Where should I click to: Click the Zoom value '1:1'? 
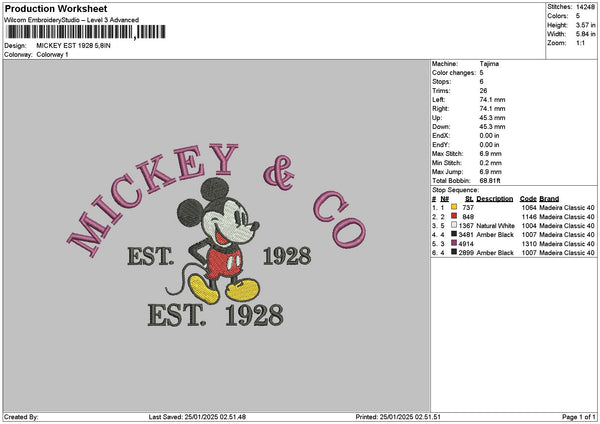pos(580,43)
